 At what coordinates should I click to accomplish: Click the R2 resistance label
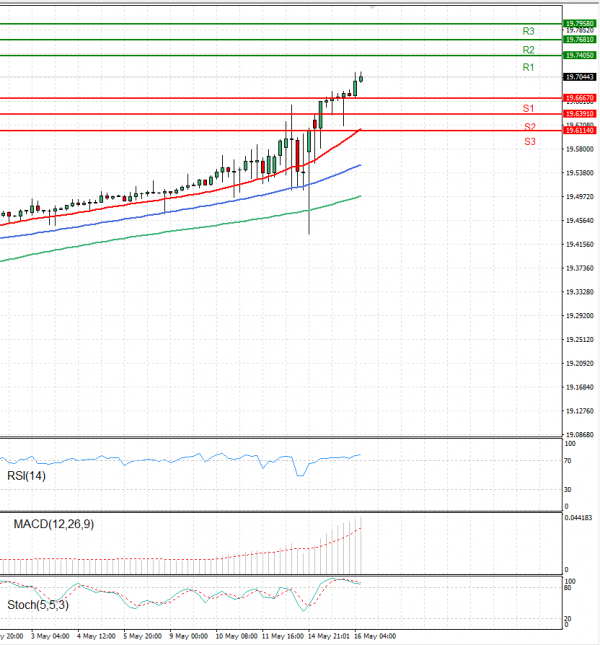click(x=528, y=50)
